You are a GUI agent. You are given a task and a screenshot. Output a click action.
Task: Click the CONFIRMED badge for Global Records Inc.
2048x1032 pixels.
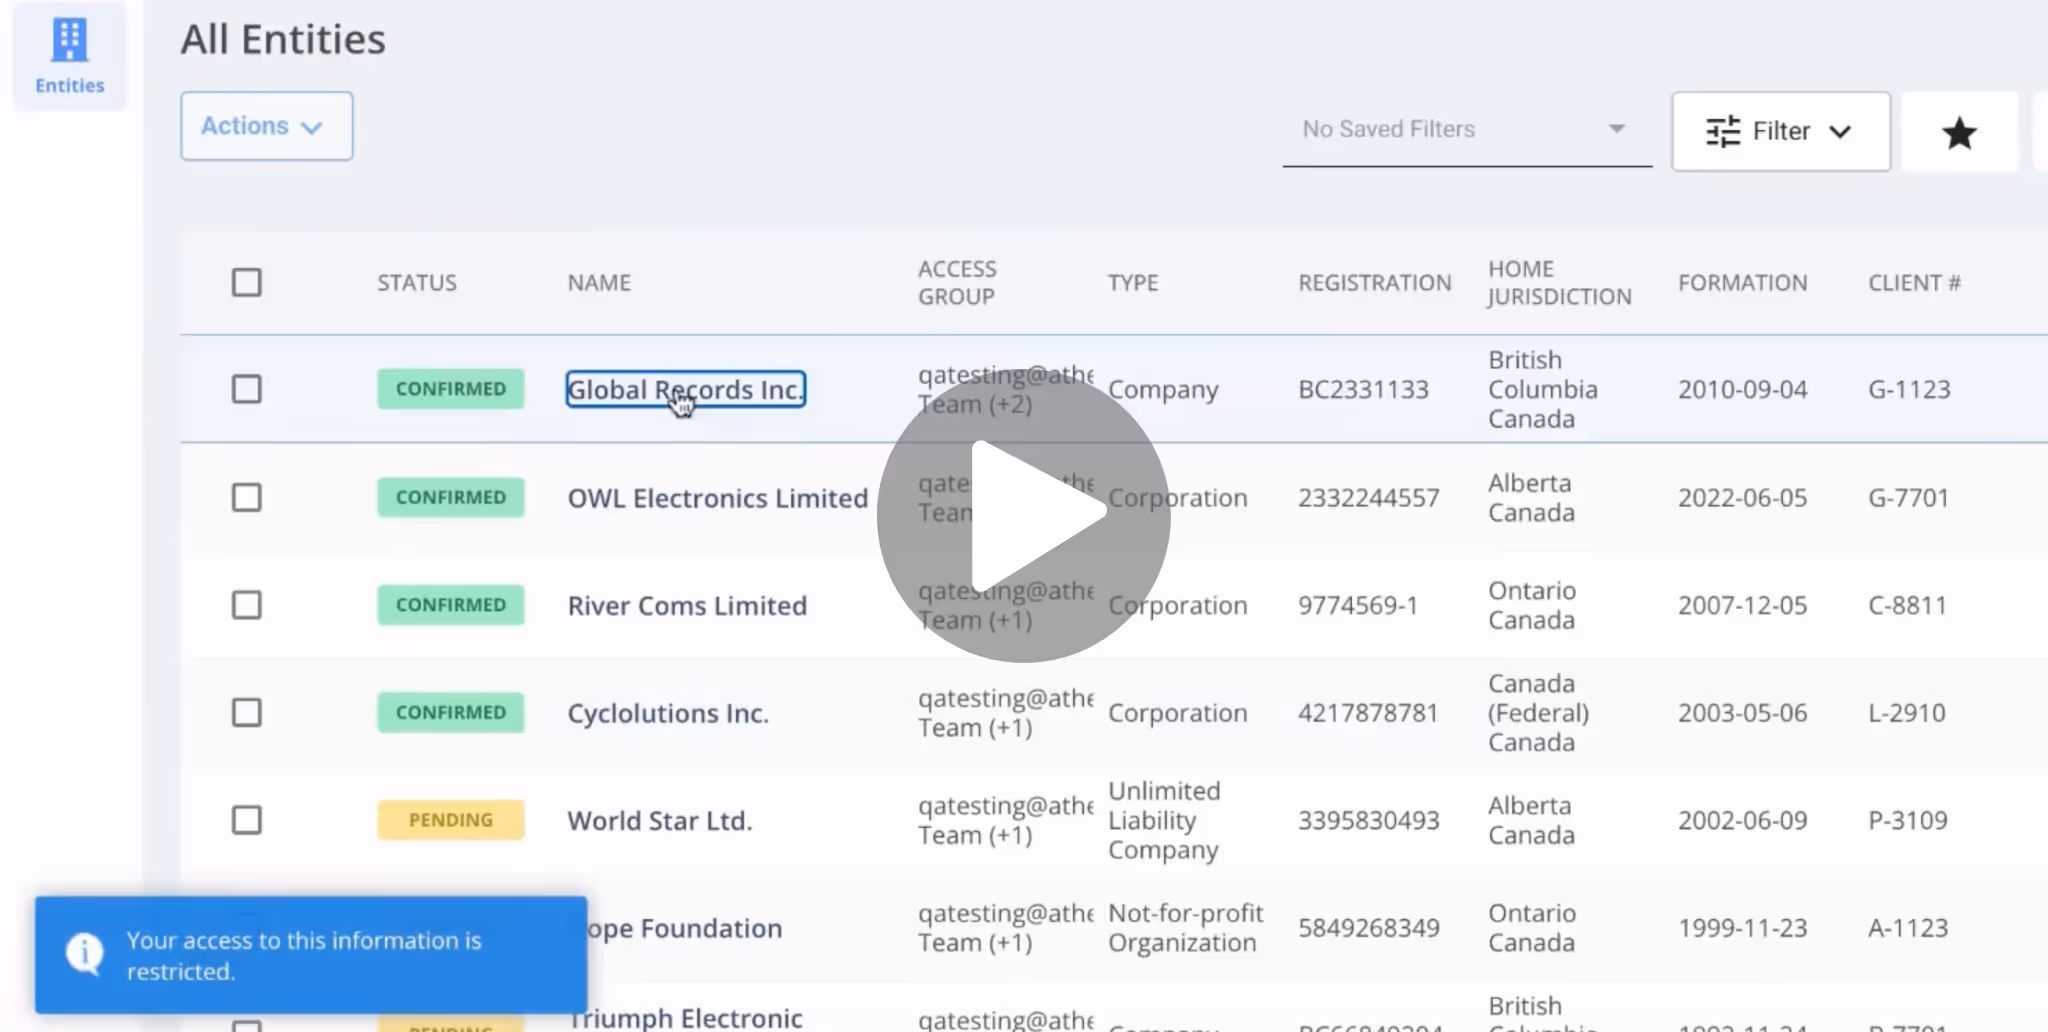pyautogui.click(x=451, y=389)
